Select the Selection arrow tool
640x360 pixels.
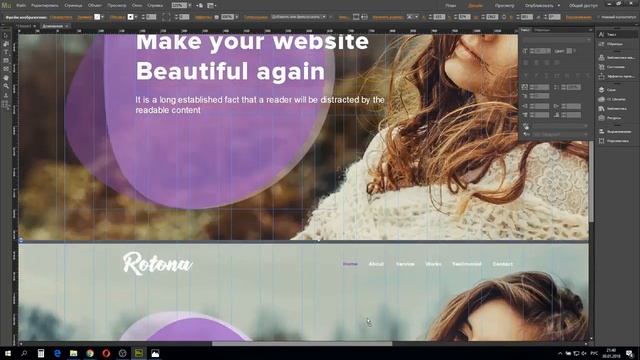(x=6, y=36)
